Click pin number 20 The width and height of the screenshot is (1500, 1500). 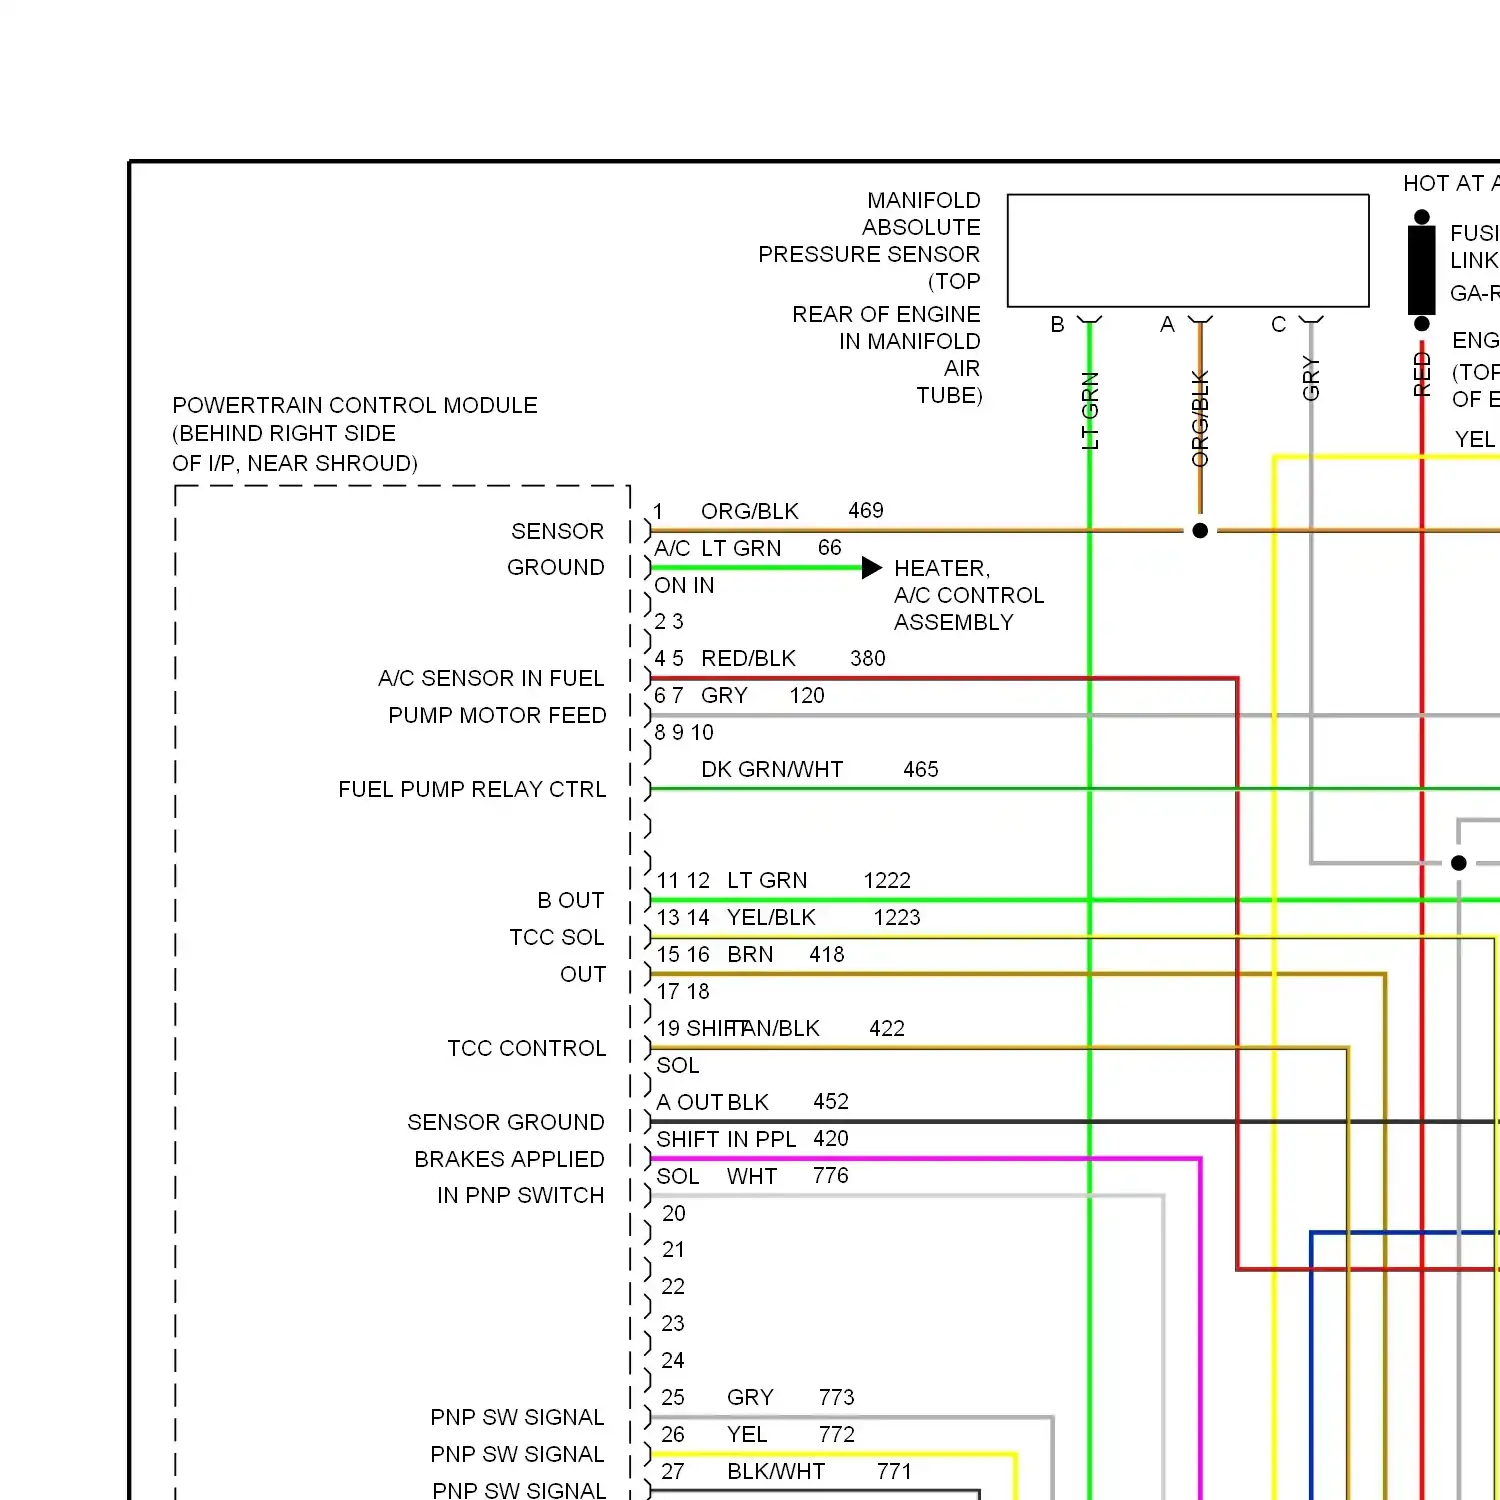(x=674, y=1213)
